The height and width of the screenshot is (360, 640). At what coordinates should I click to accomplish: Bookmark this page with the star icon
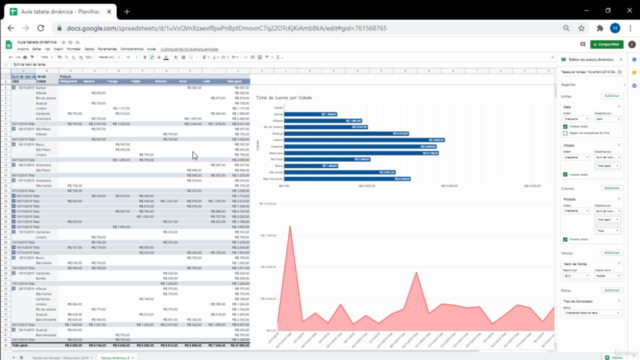coord(581,28)
